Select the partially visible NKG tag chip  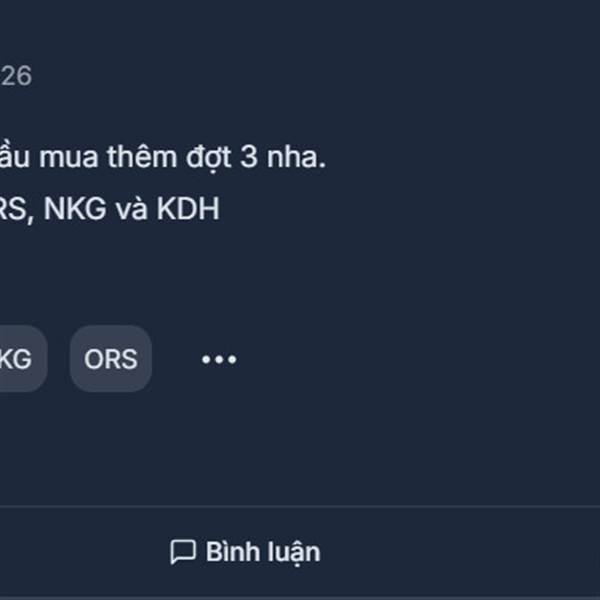pyautogui.click(x=23, y=359)
